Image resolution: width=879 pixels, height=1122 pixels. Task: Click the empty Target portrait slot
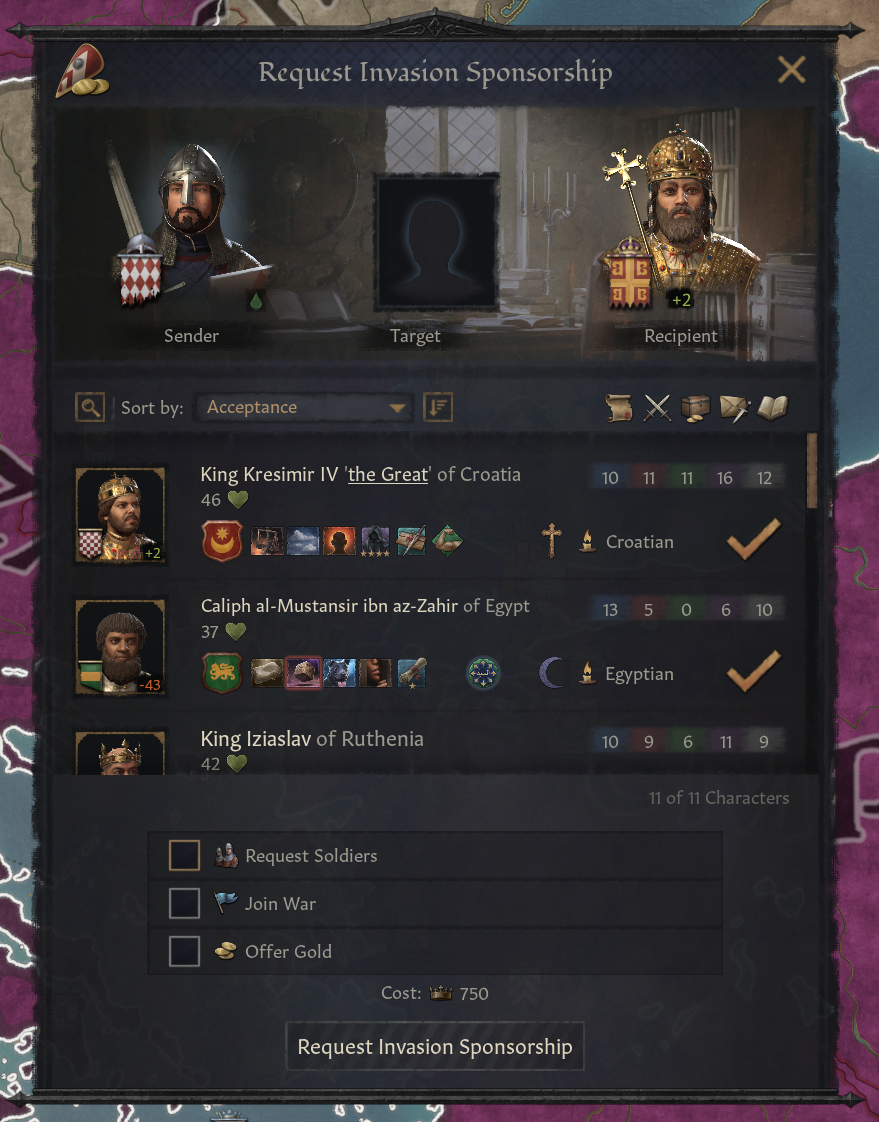click(436, 243)
